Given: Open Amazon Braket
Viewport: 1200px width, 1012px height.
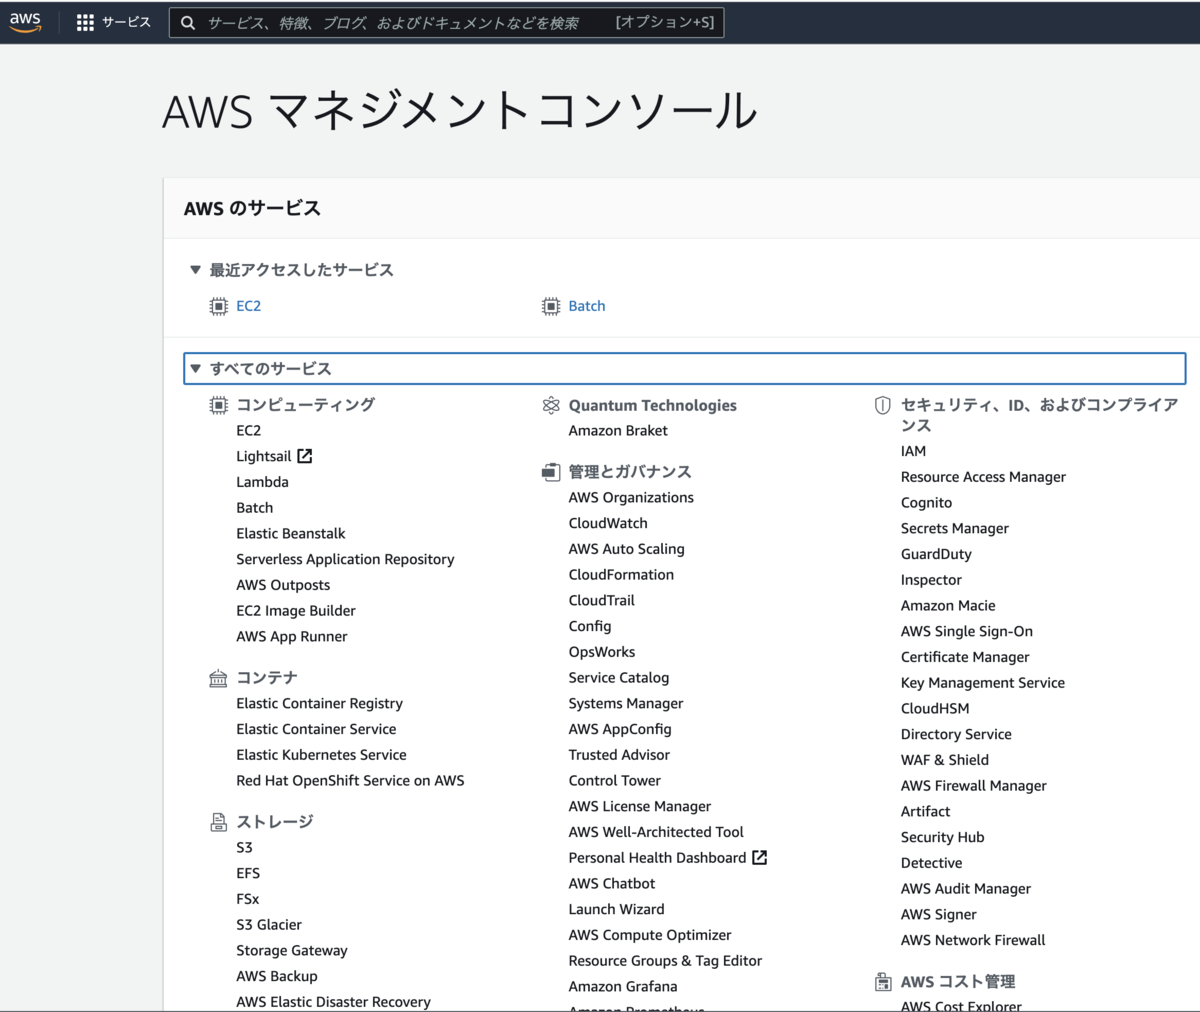Looking at the screenshot, I should (618, 431).
